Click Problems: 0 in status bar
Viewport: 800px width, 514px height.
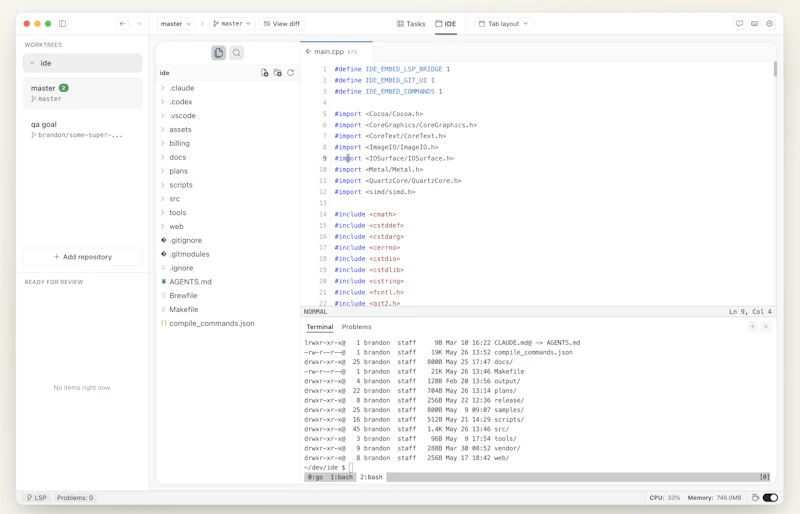75,498
